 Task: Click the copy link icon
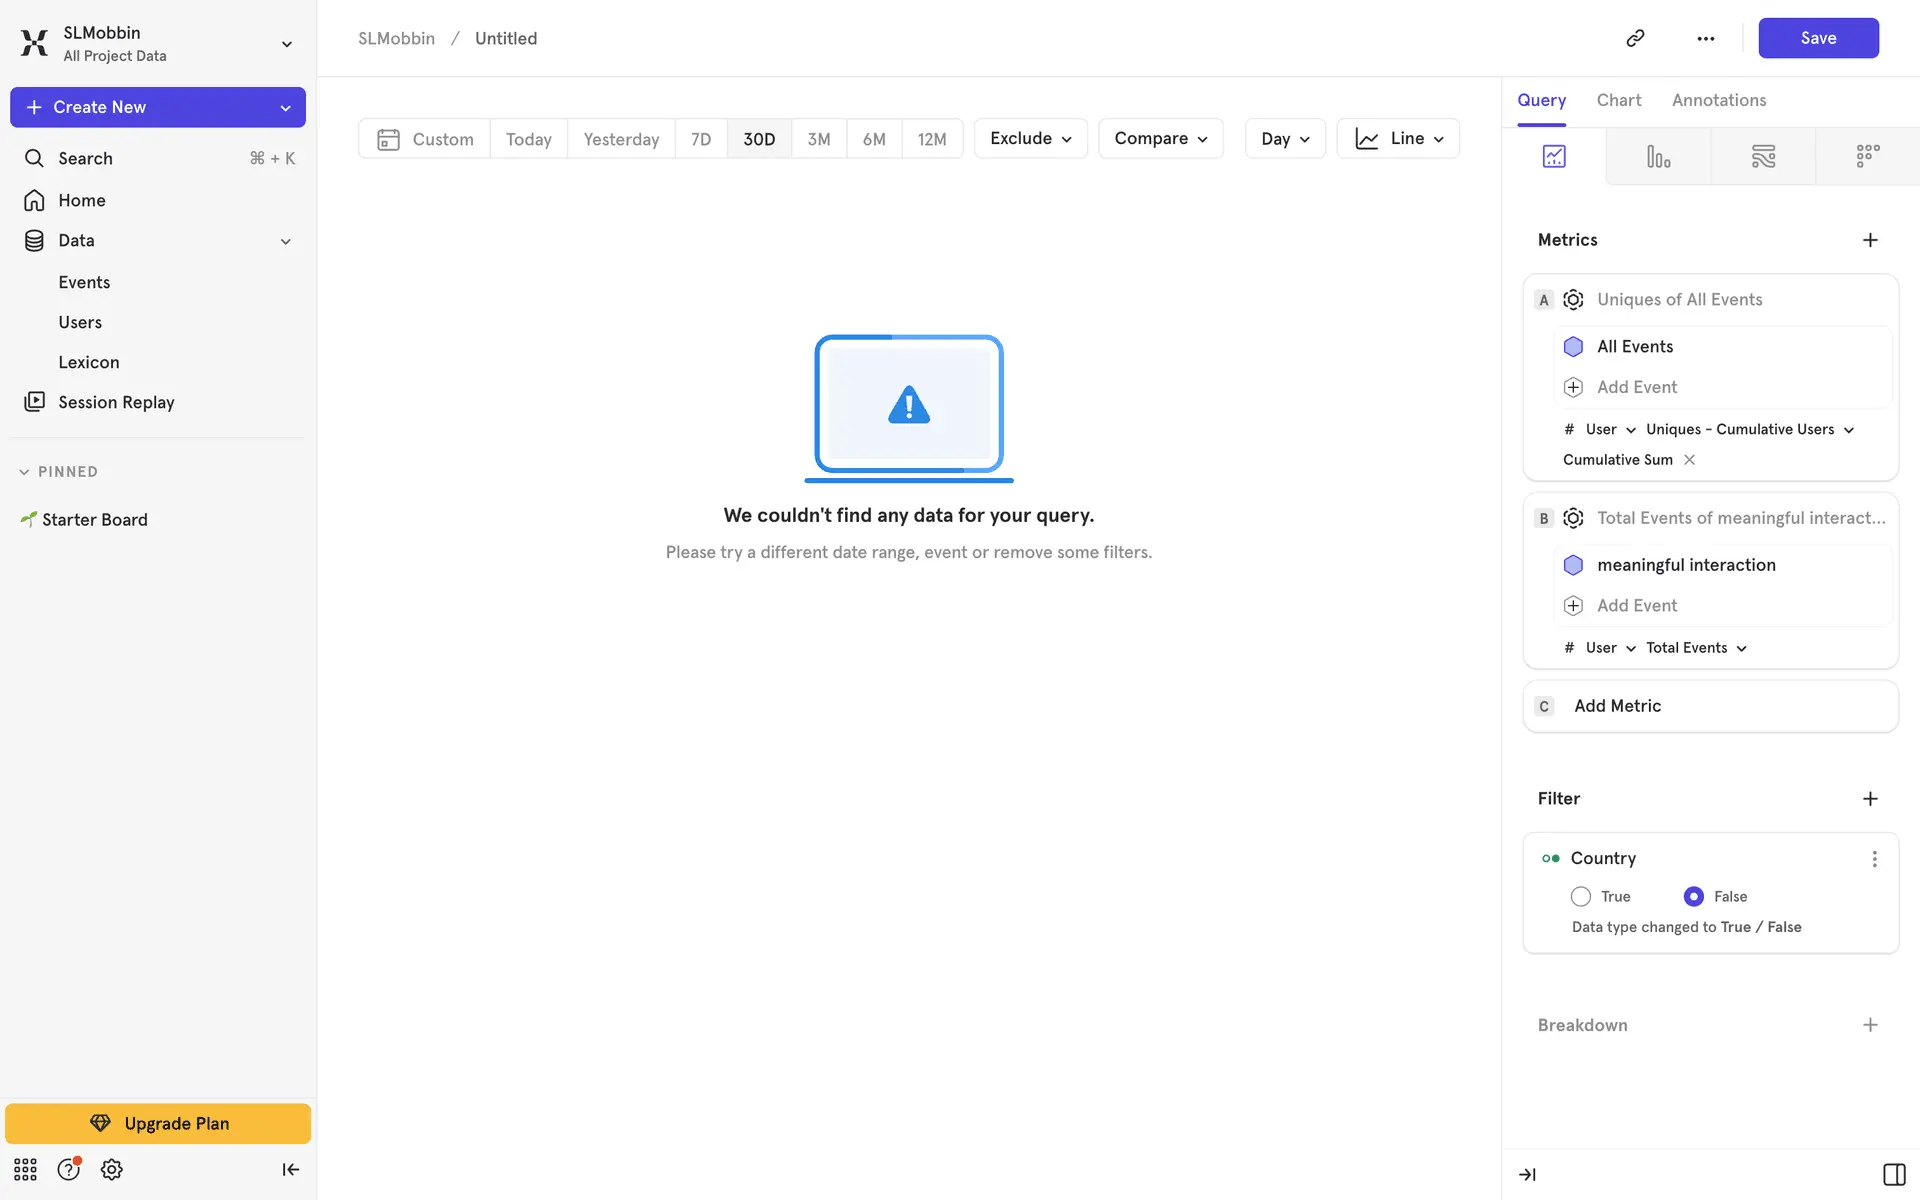coord(1635,38)
